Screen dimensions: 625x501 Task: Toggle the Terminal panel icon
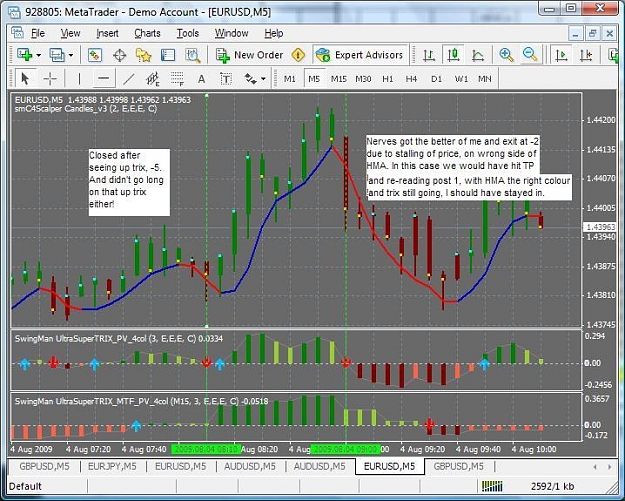(168, 55)
